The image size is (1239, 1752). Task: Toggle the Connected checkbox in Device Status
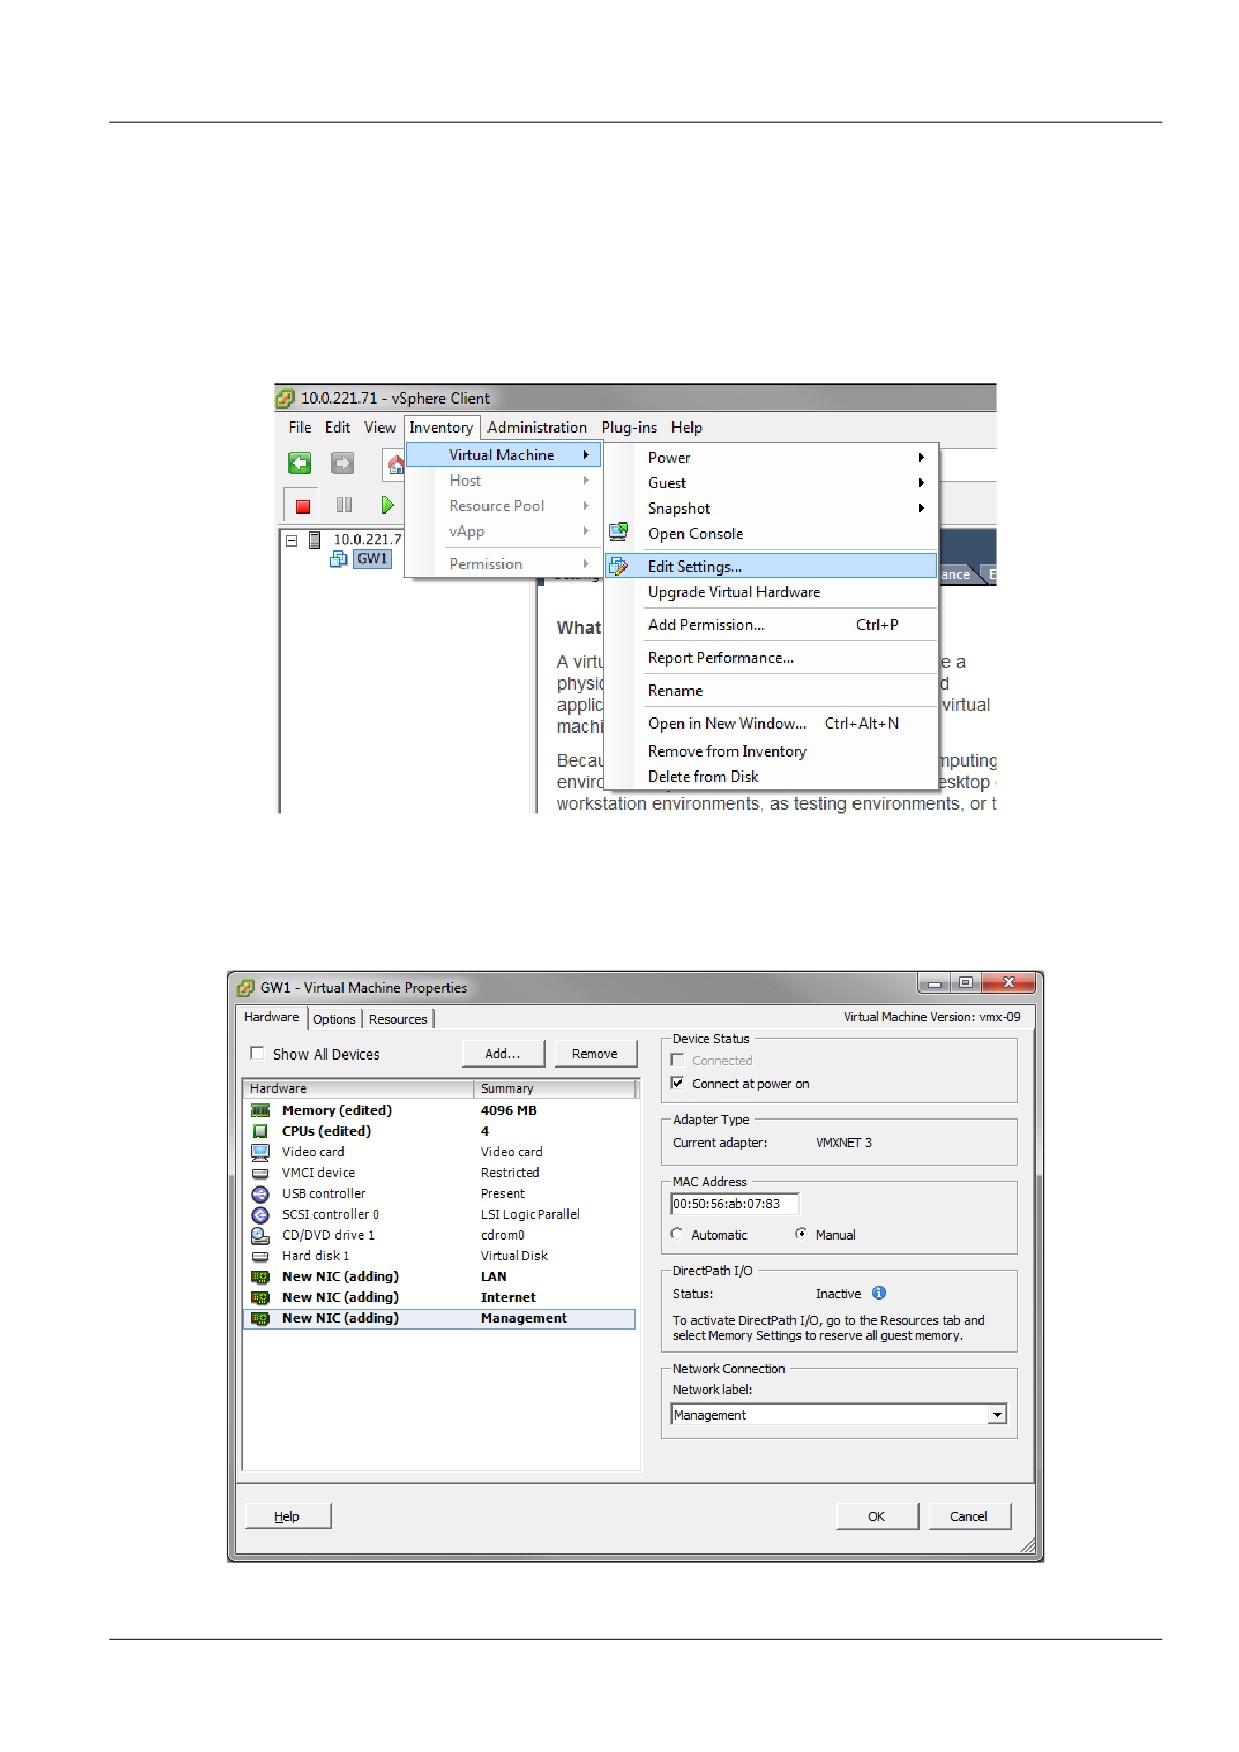677,1060
